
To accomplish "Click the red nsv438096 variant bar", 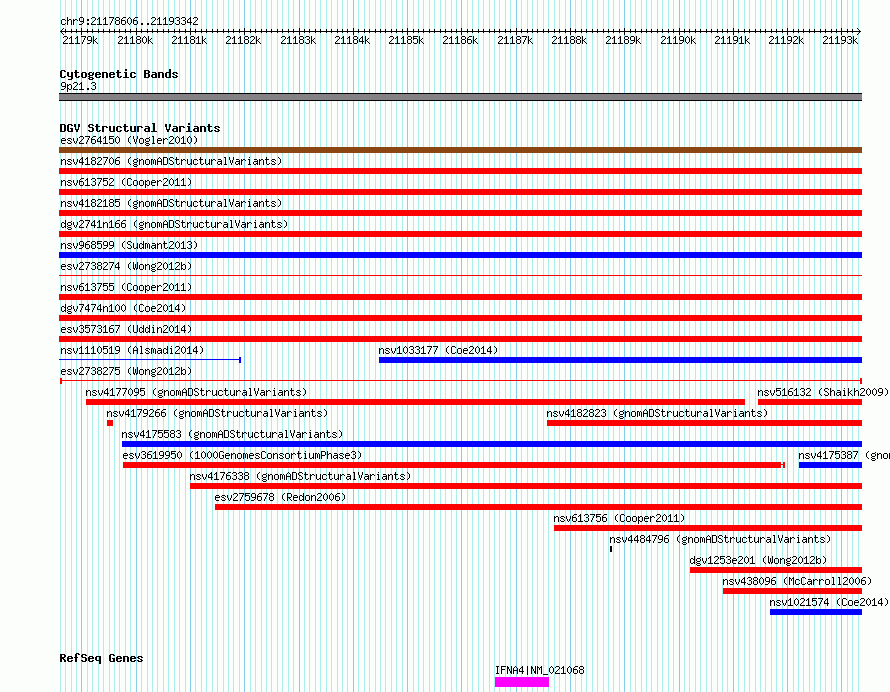I will 792,591.
